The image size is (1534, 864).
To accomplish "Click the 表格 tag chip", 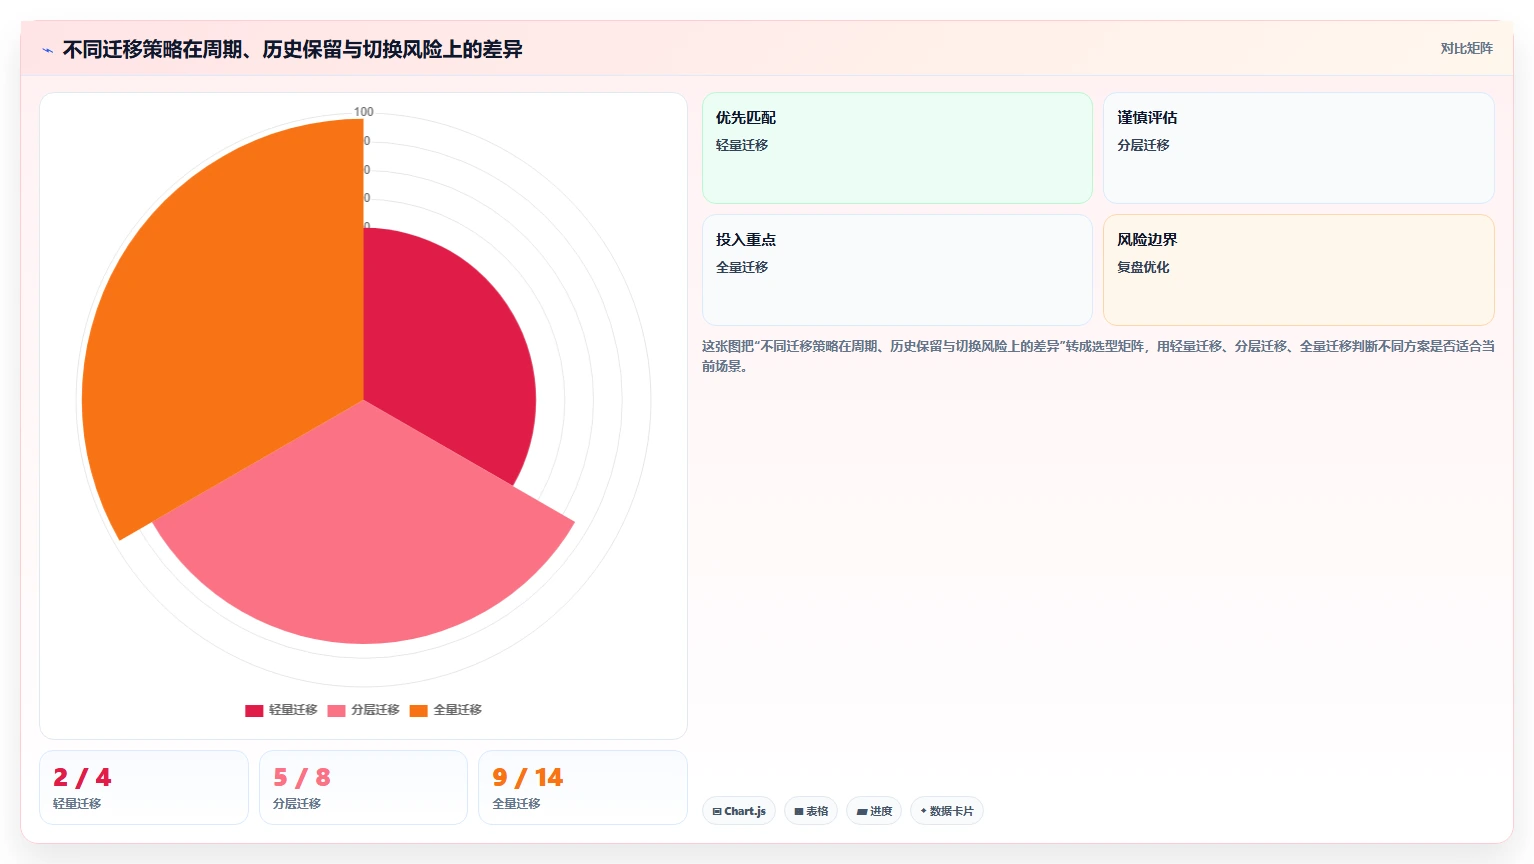I will click(x=811, y=811).
